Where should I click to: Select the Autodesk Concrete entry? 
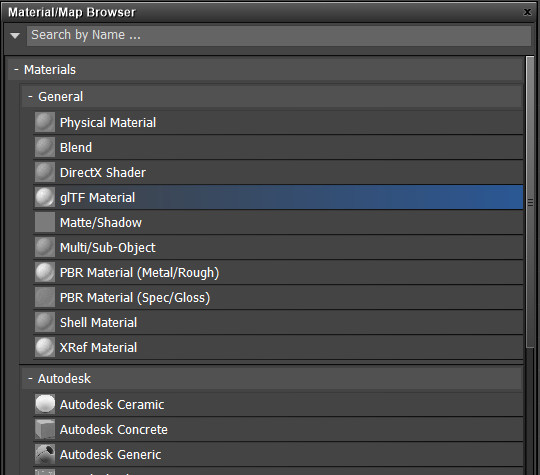(278, 429)
